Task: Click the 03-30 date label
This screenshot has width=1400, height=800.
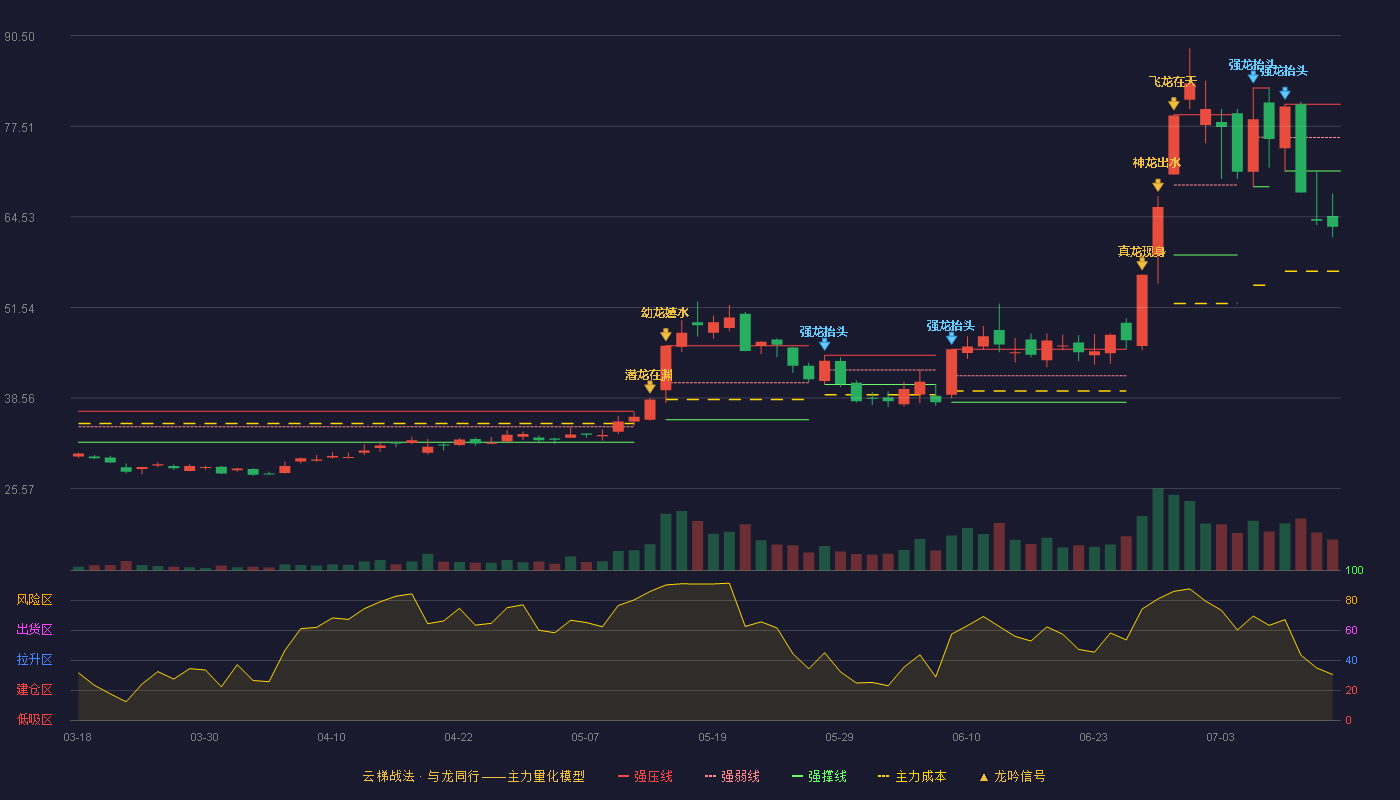Action: coord(205,737)
